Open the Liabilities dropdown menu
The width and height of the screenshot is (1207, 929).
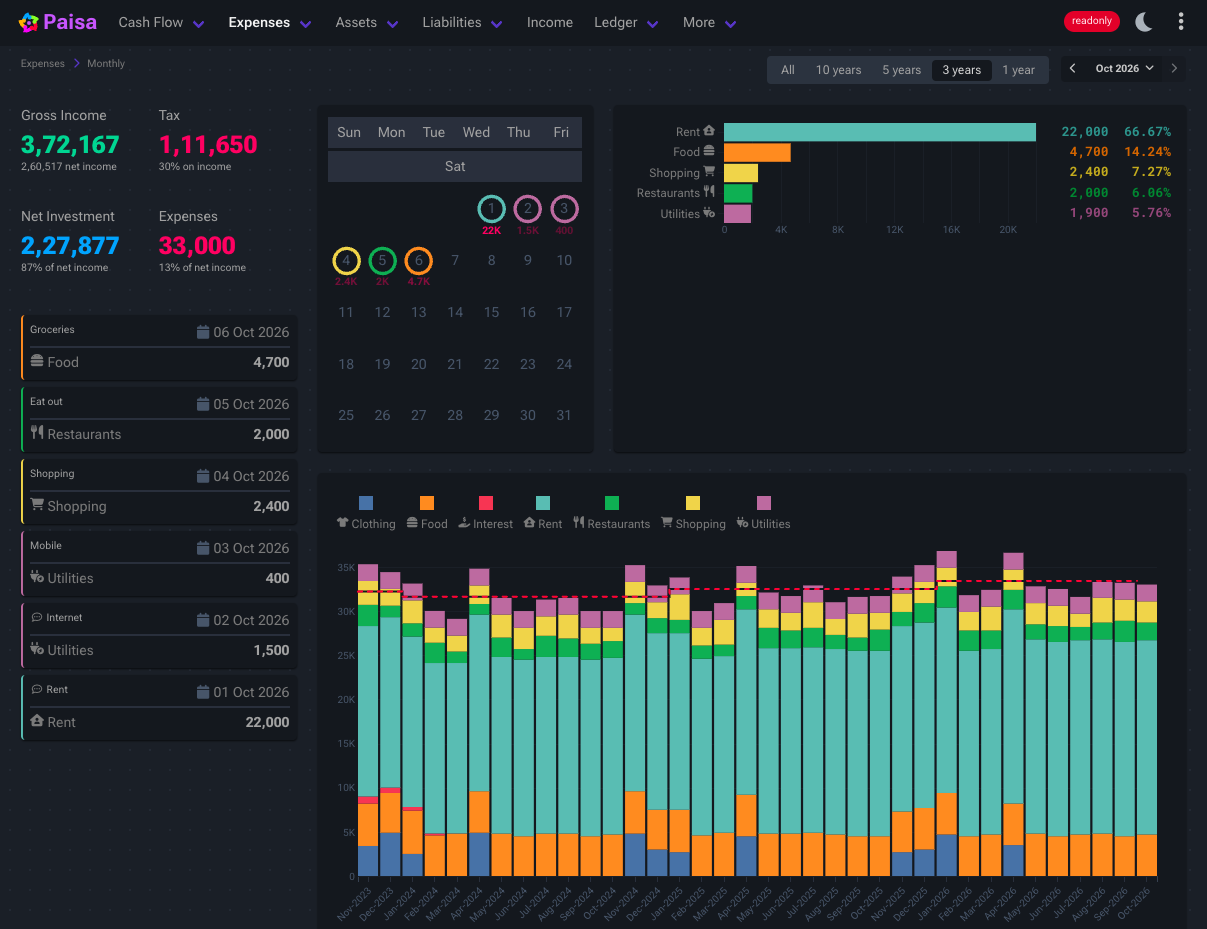tap(463, 22)
